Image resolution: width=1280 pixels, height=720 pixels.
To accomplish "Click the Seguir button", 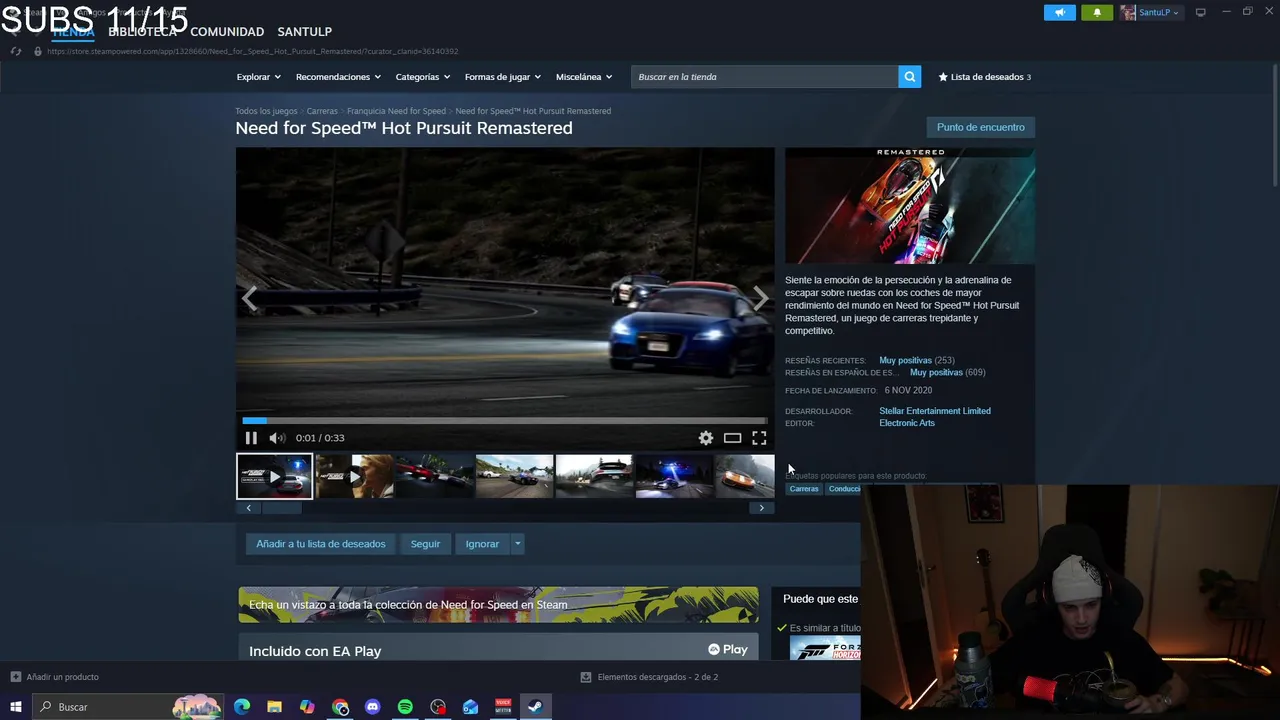I will pos(425,544).
